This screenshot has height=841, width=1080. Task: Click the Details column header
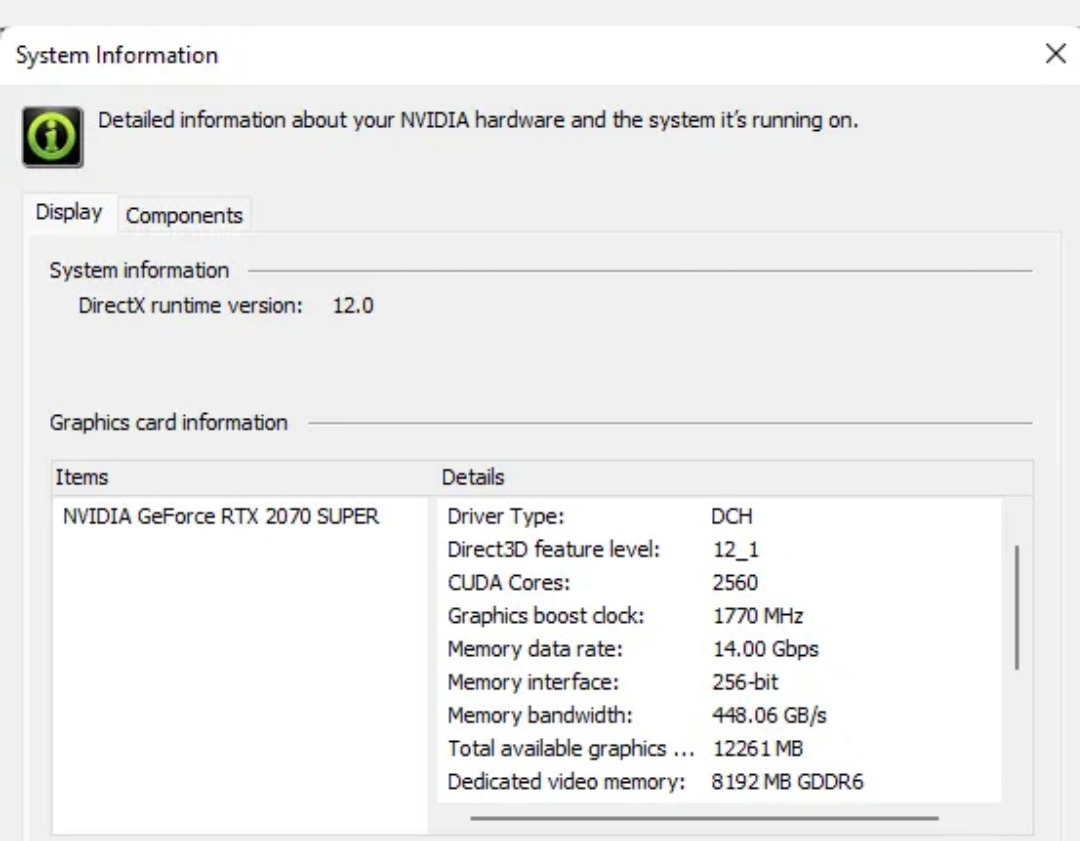coord(473,477)
